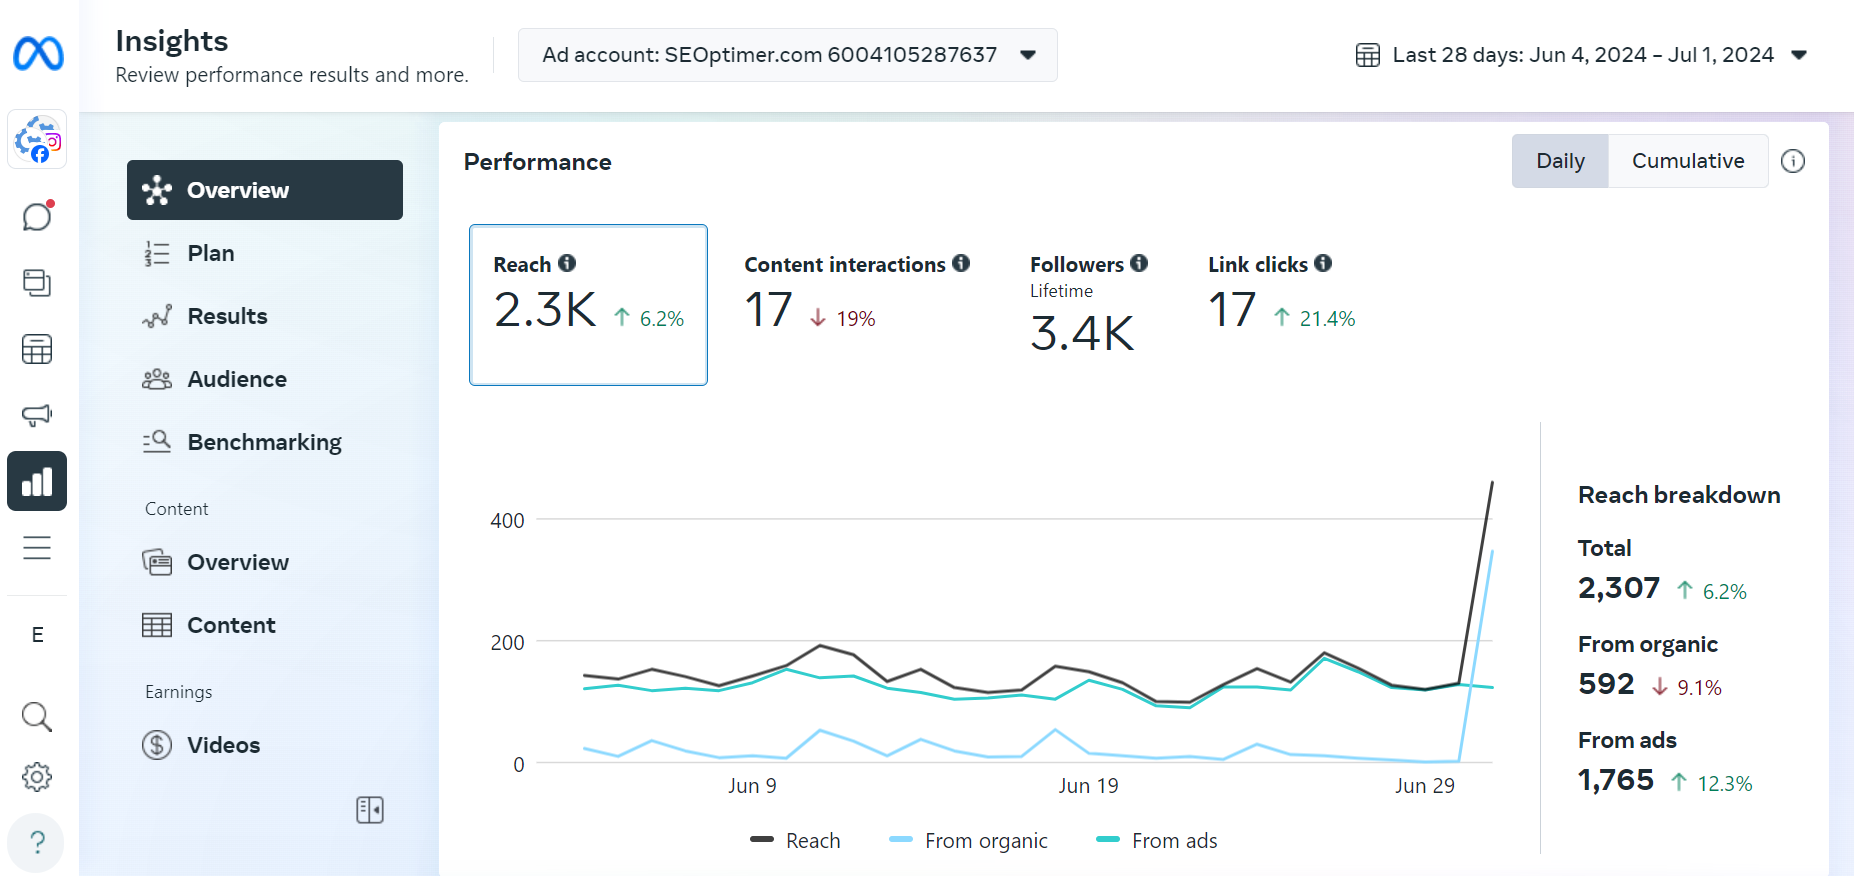This screenshot has width=1854, height=876.
Task: Open the help question mark icon
Action: pos(37,842)
